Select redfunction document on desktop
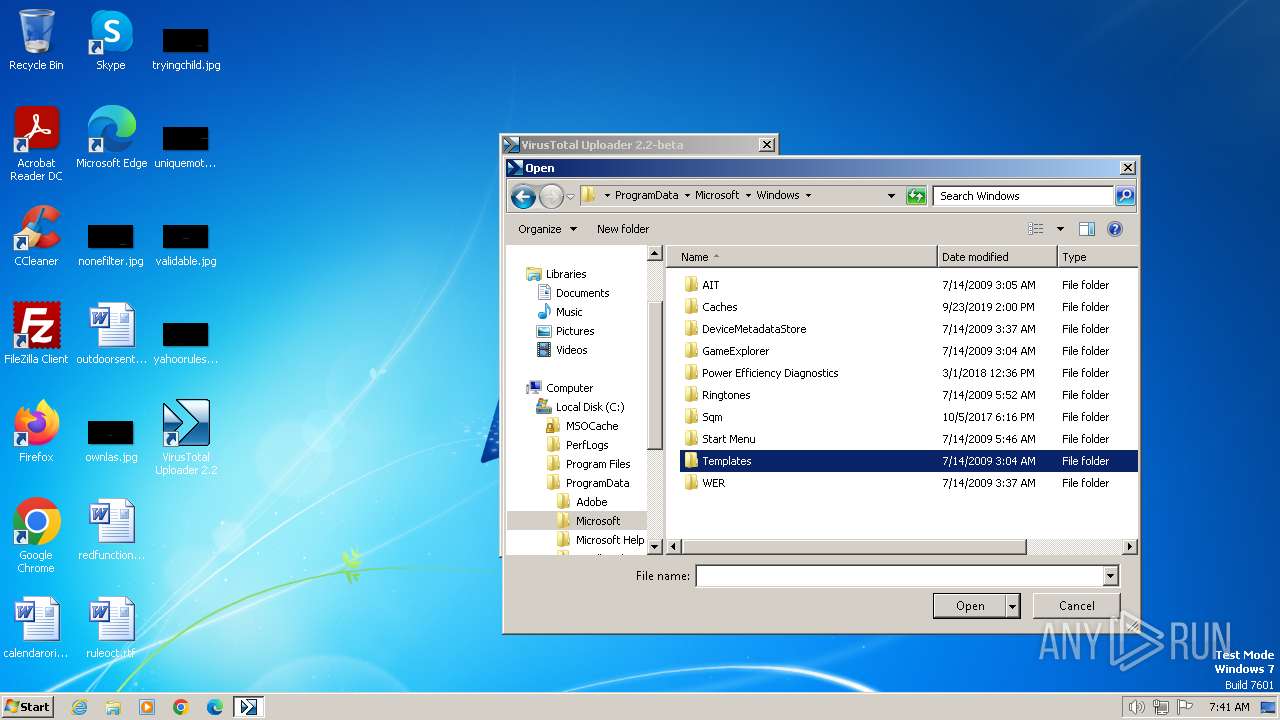Image resolution: width=1280 pixels, height=720 pixels. pos(111,530)
